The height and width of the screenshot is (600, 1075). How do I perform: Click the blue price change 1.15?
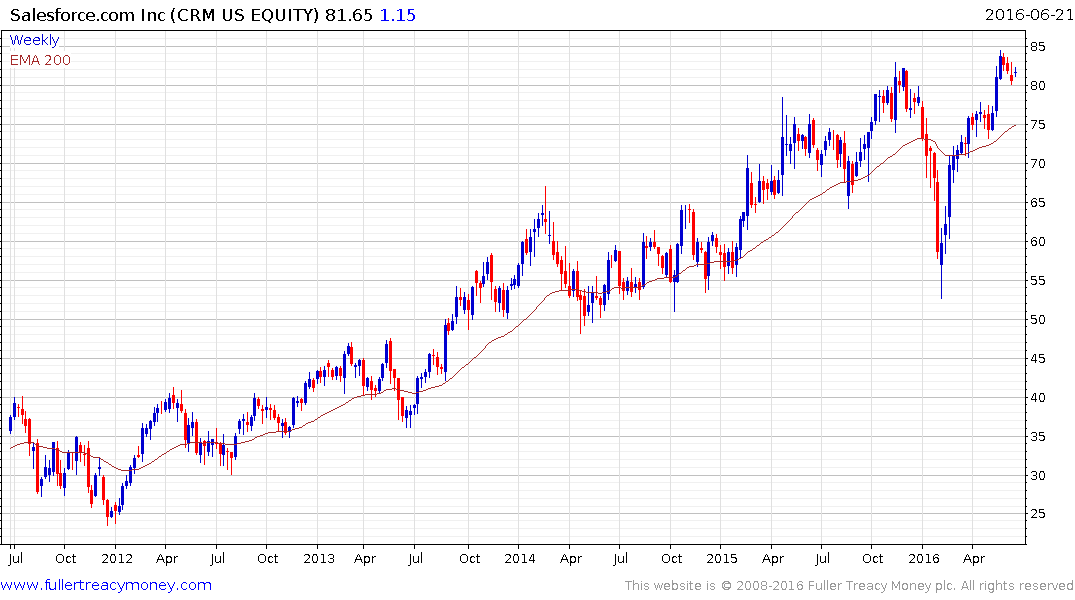coord(398,14)
